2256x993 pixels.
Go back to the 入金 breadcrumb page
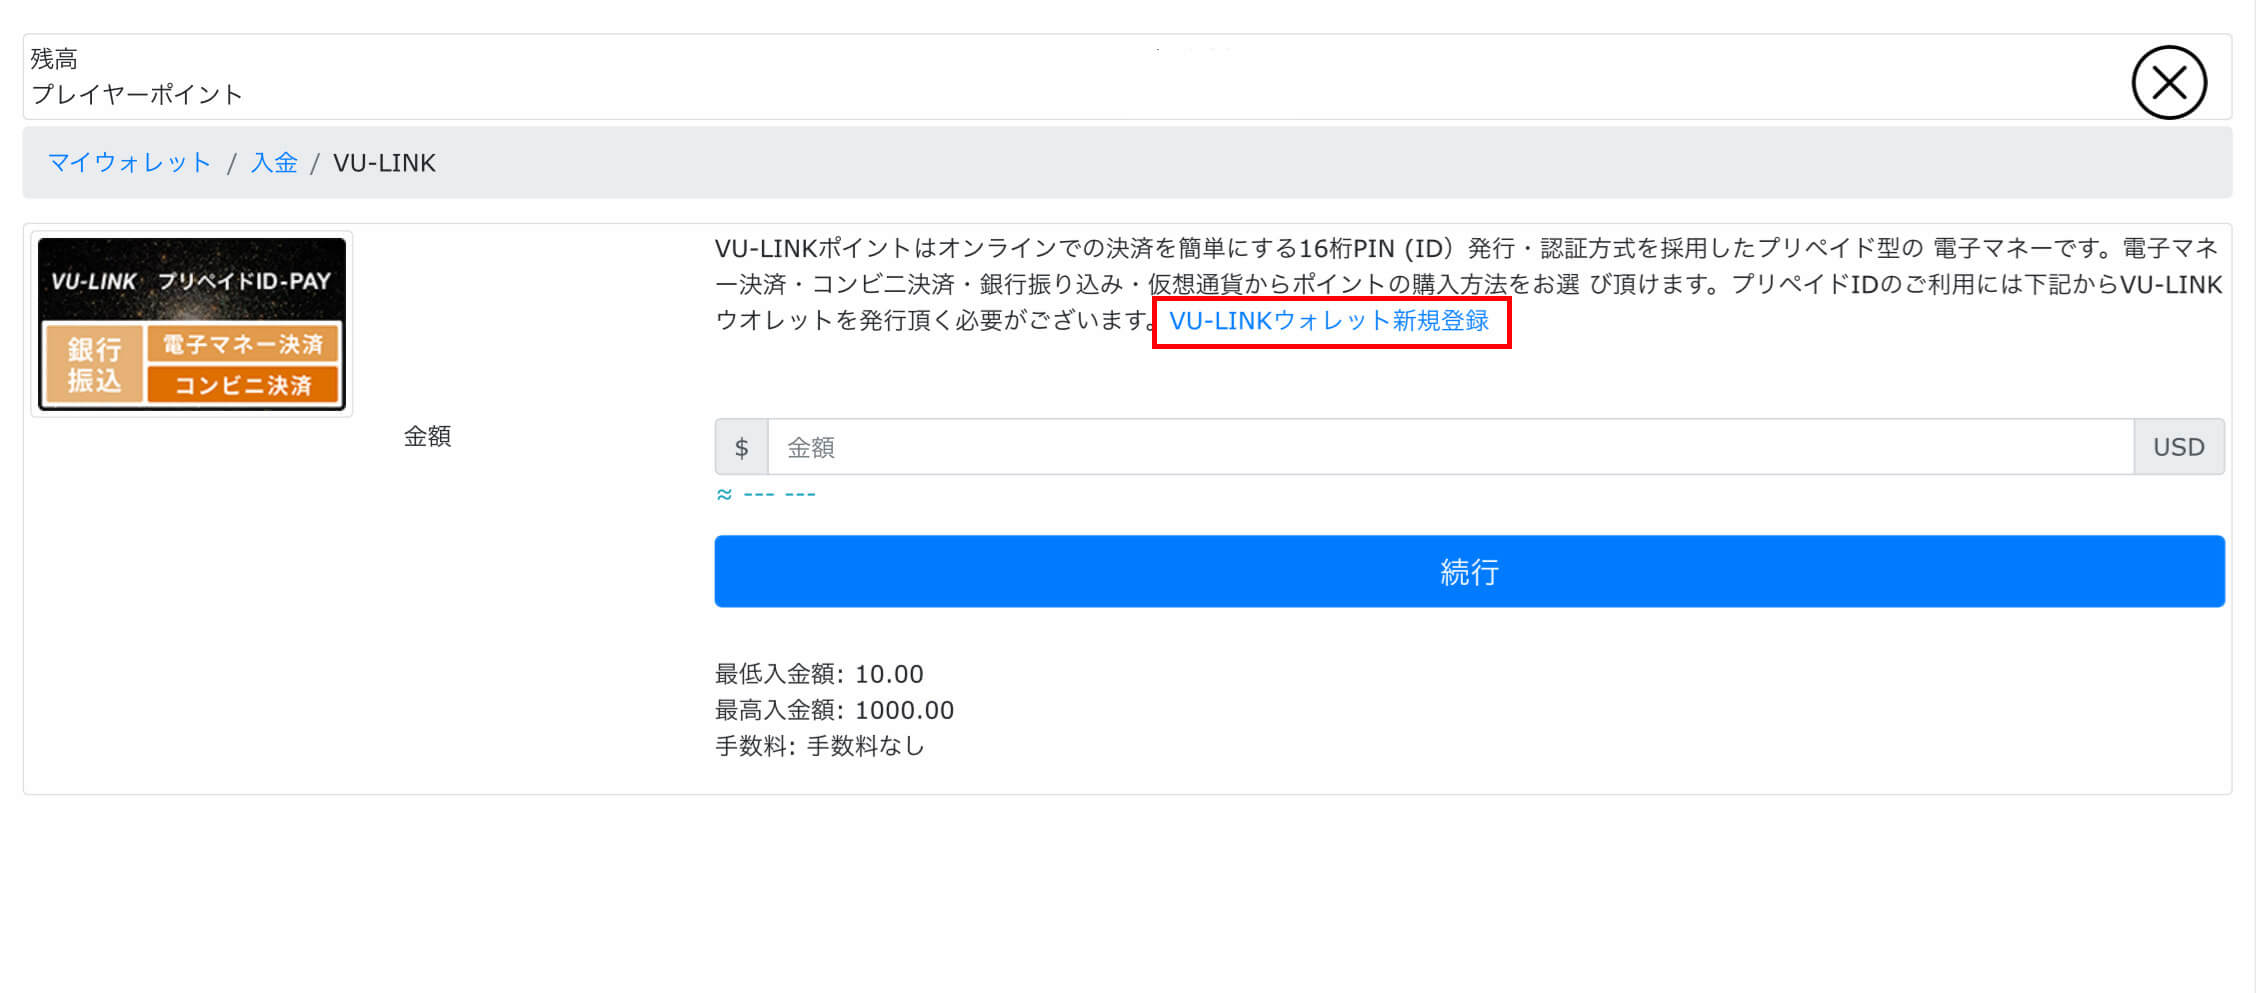coord(274,162)
